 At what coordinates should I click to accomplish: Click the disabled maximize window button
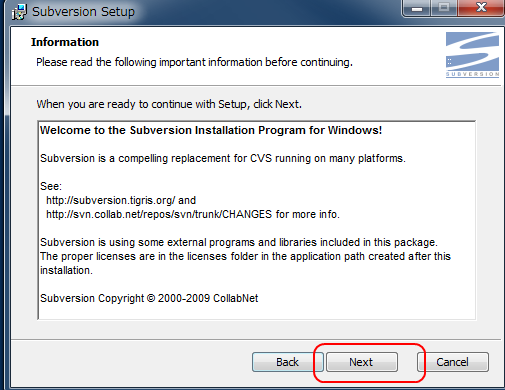[x=444, y=8]
